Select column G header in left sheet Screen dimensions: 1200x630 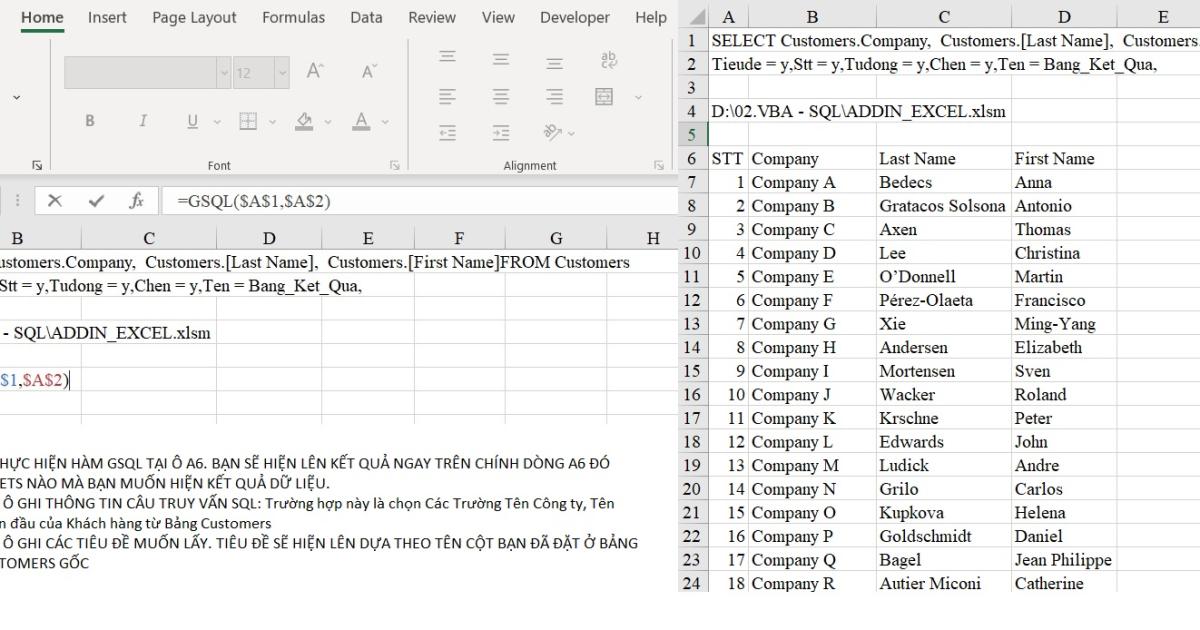click(x=556, y=238)
